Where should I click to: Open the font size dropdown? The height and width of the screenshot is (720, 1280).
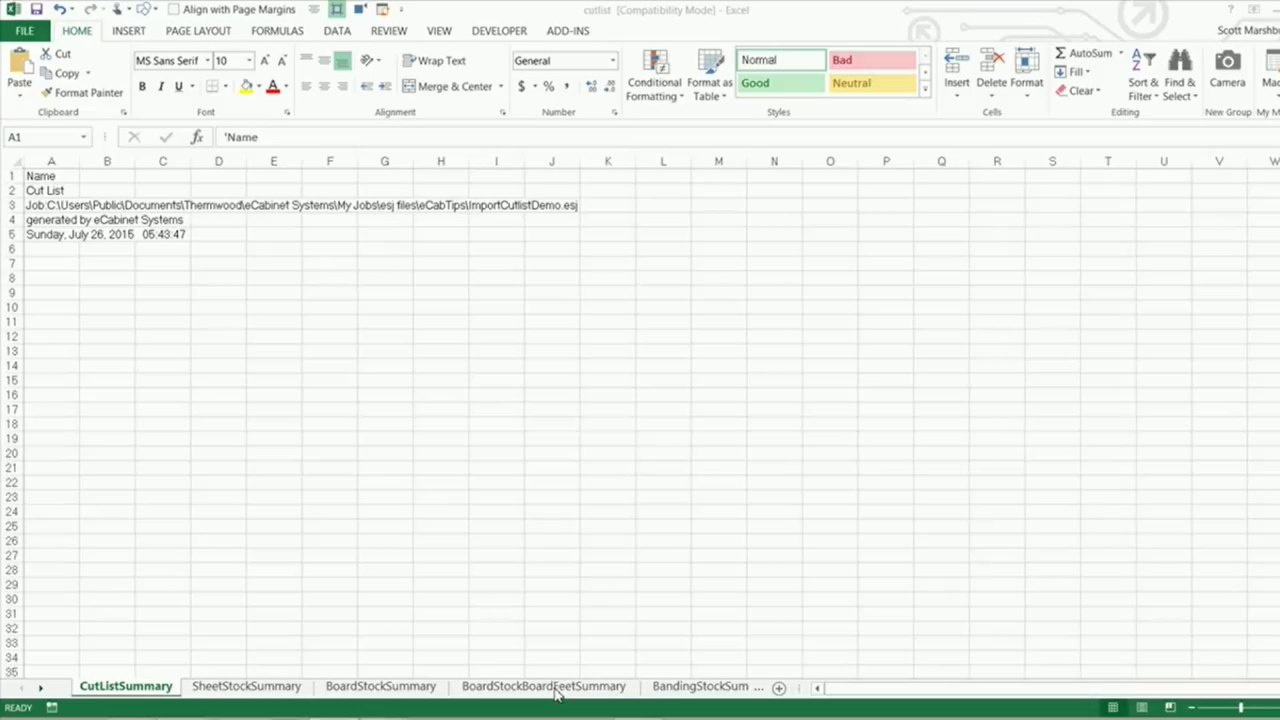(x=249, y=61)
